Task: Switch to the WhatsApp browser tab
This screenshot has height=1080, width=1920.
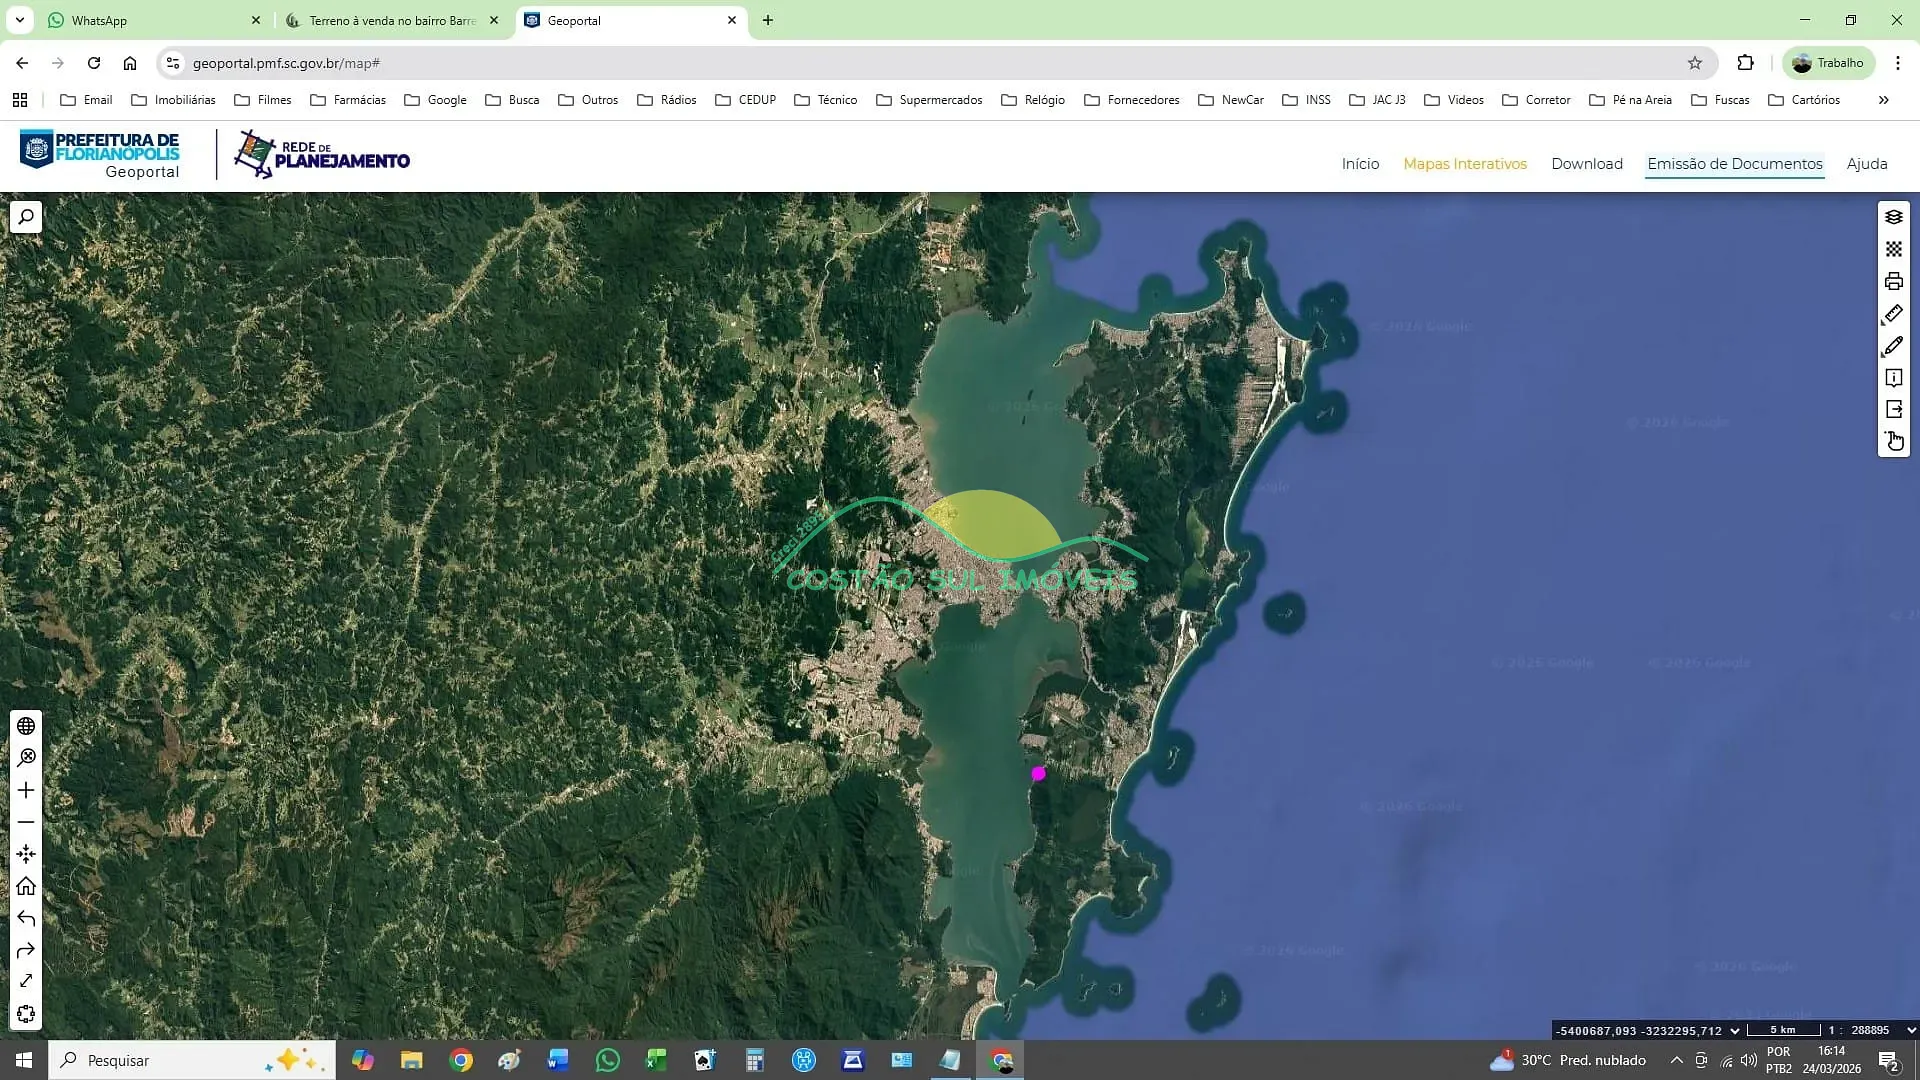Action: click(155, 20)
